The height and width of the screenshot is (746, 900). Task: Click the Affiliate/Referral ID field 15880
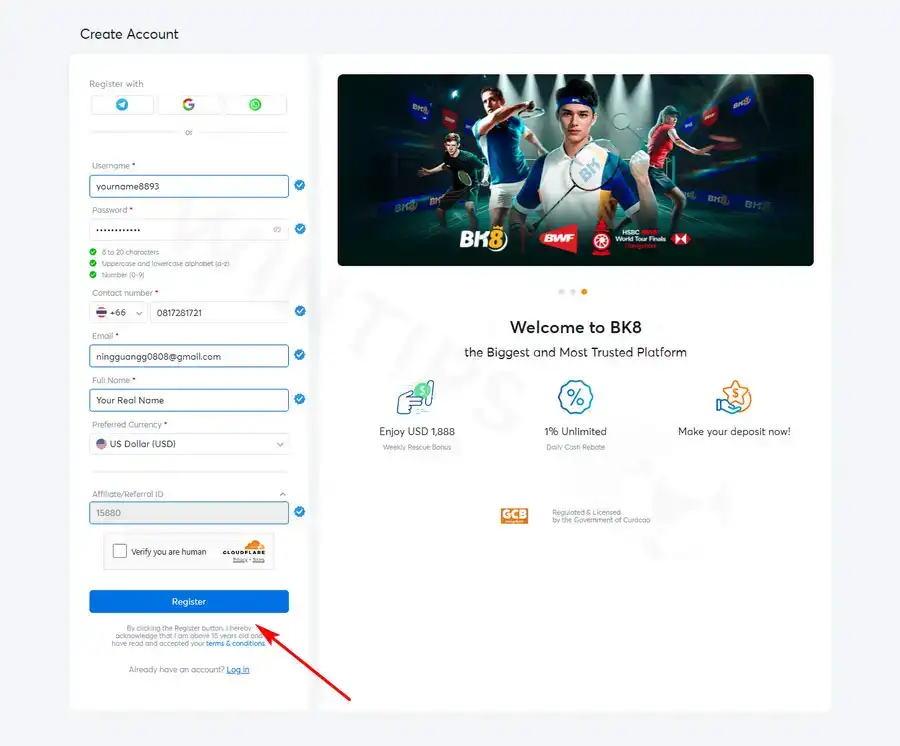[189, 513]
